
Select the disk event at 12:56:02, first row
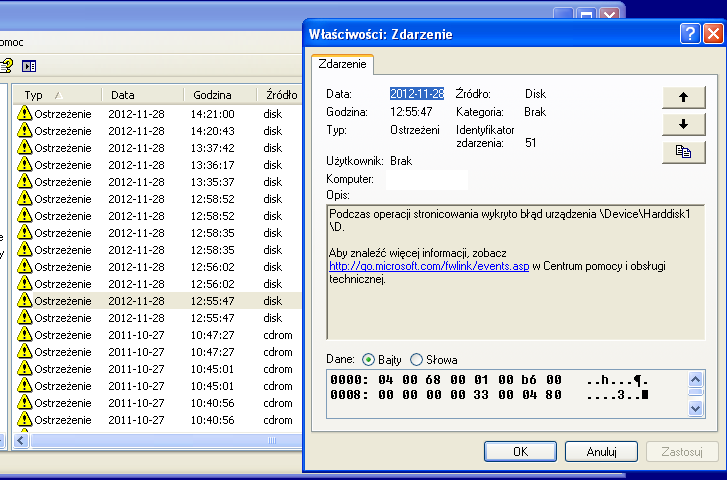click(158, 267)
